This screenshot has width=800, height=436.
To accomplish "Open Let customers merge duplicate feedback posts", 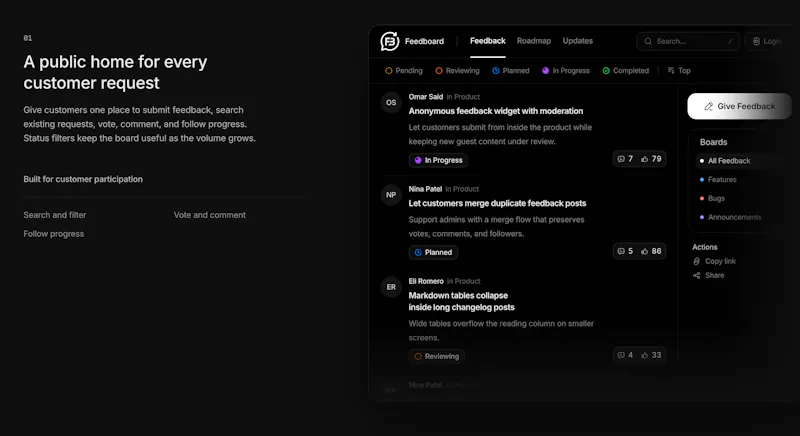I will click(497, 203).
